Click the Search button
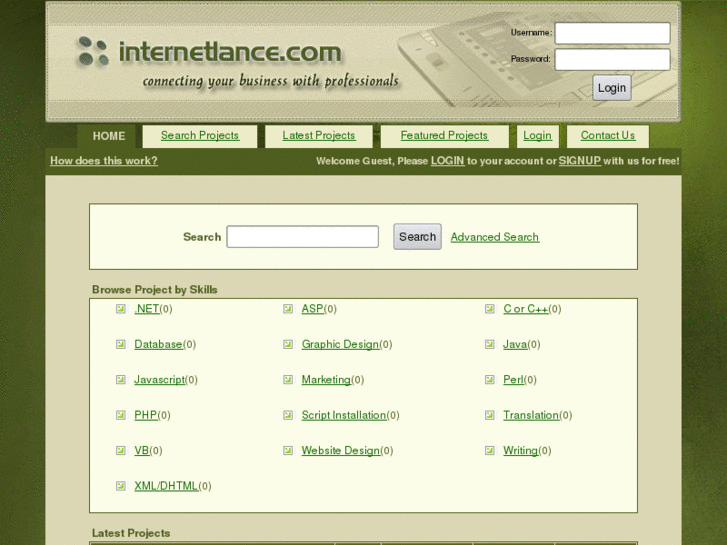Image resolution: width=727 pixels, height=545 pixels. pos(417,237)
